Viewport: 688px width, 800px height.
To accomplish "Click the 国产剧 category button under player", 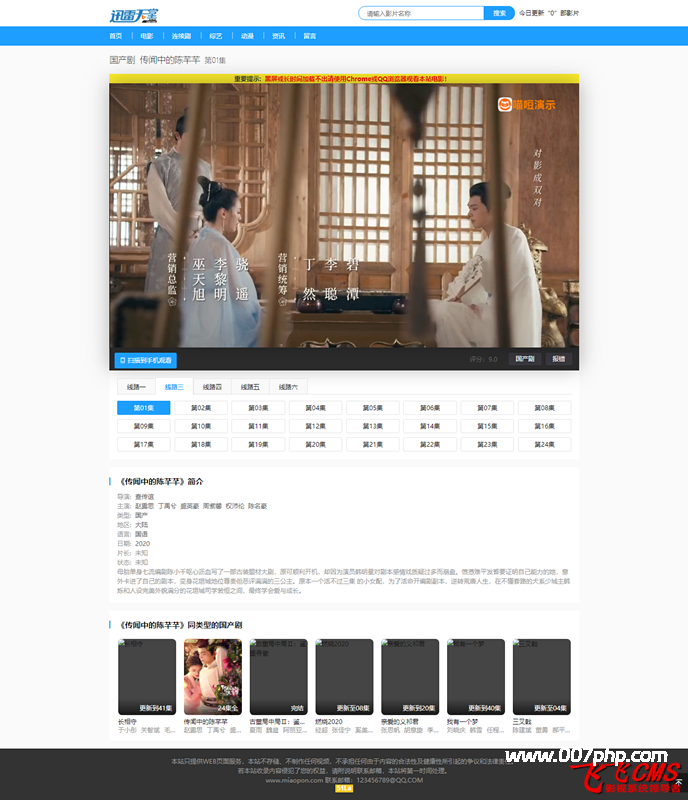I will point(524,359).
